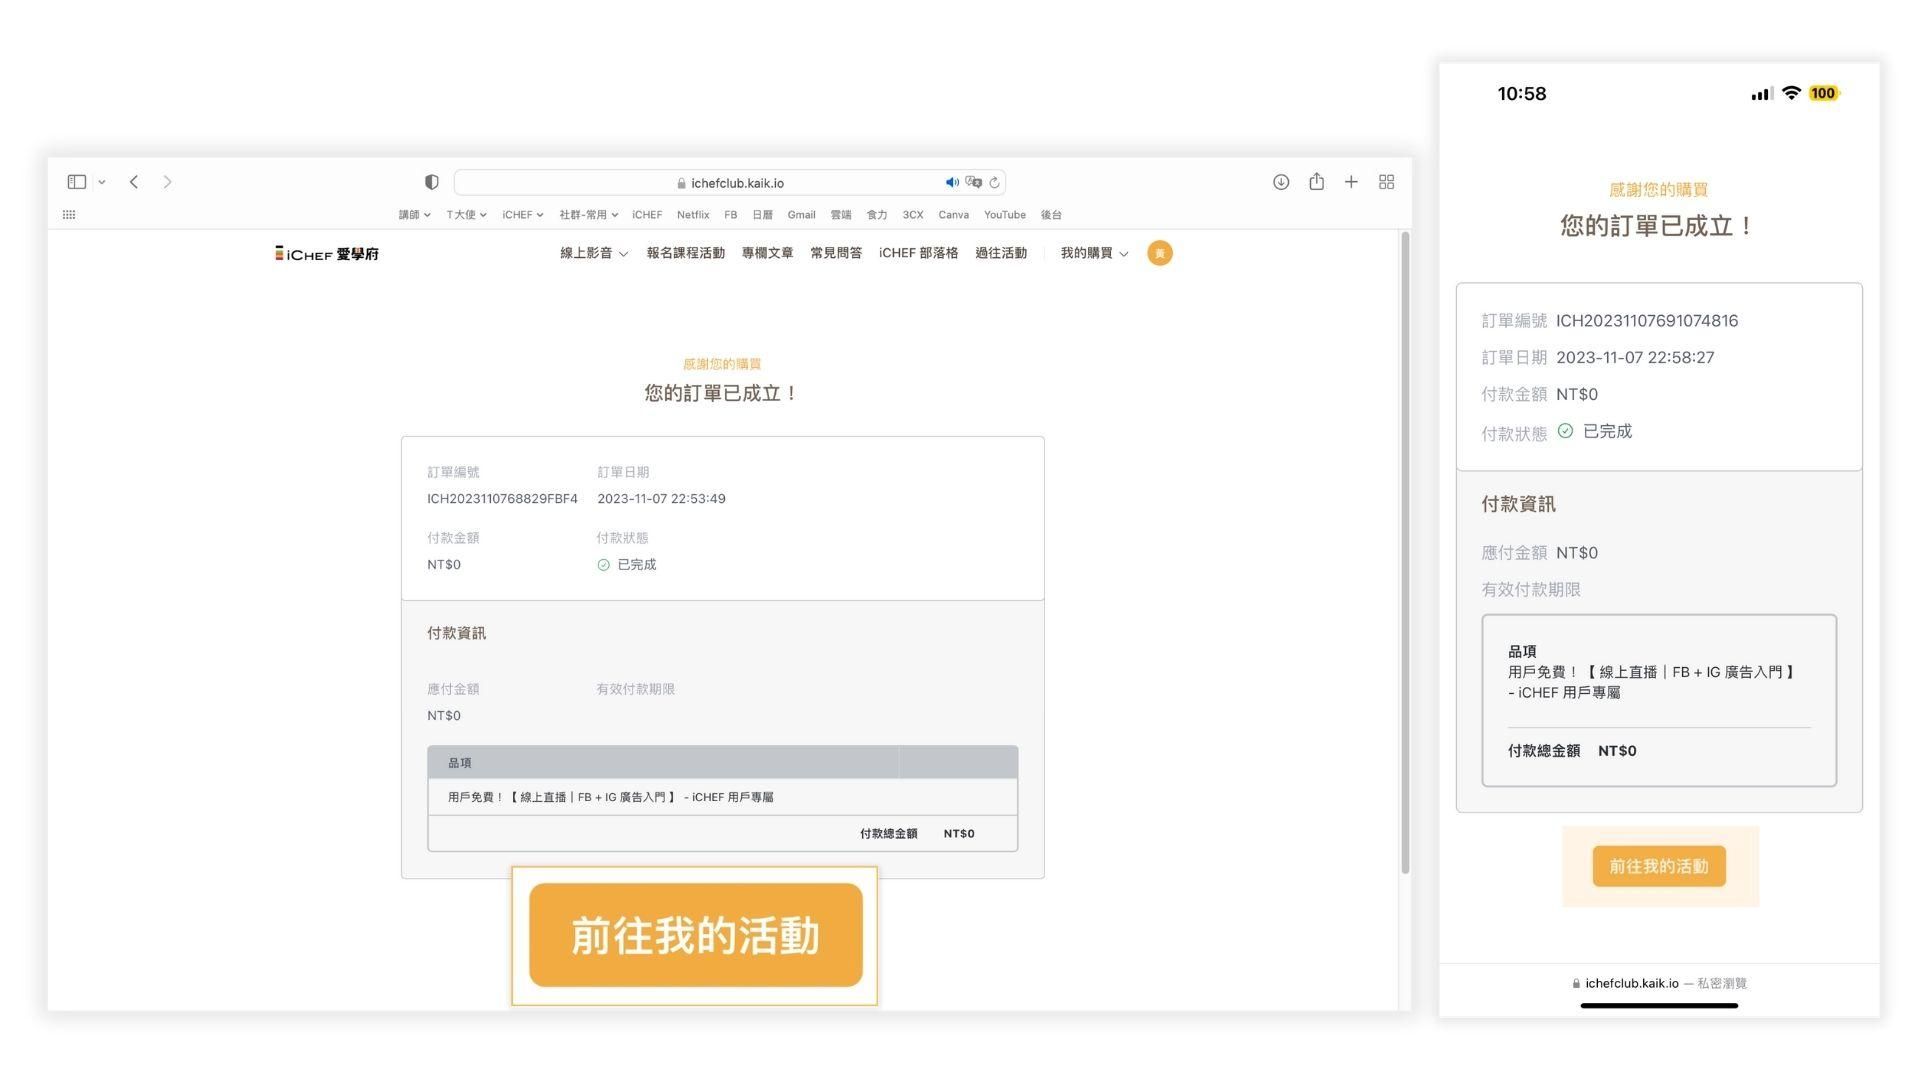Open a new tab with plus icon
Screen dimensions: 1920x1080
[x=1351, y=182]
